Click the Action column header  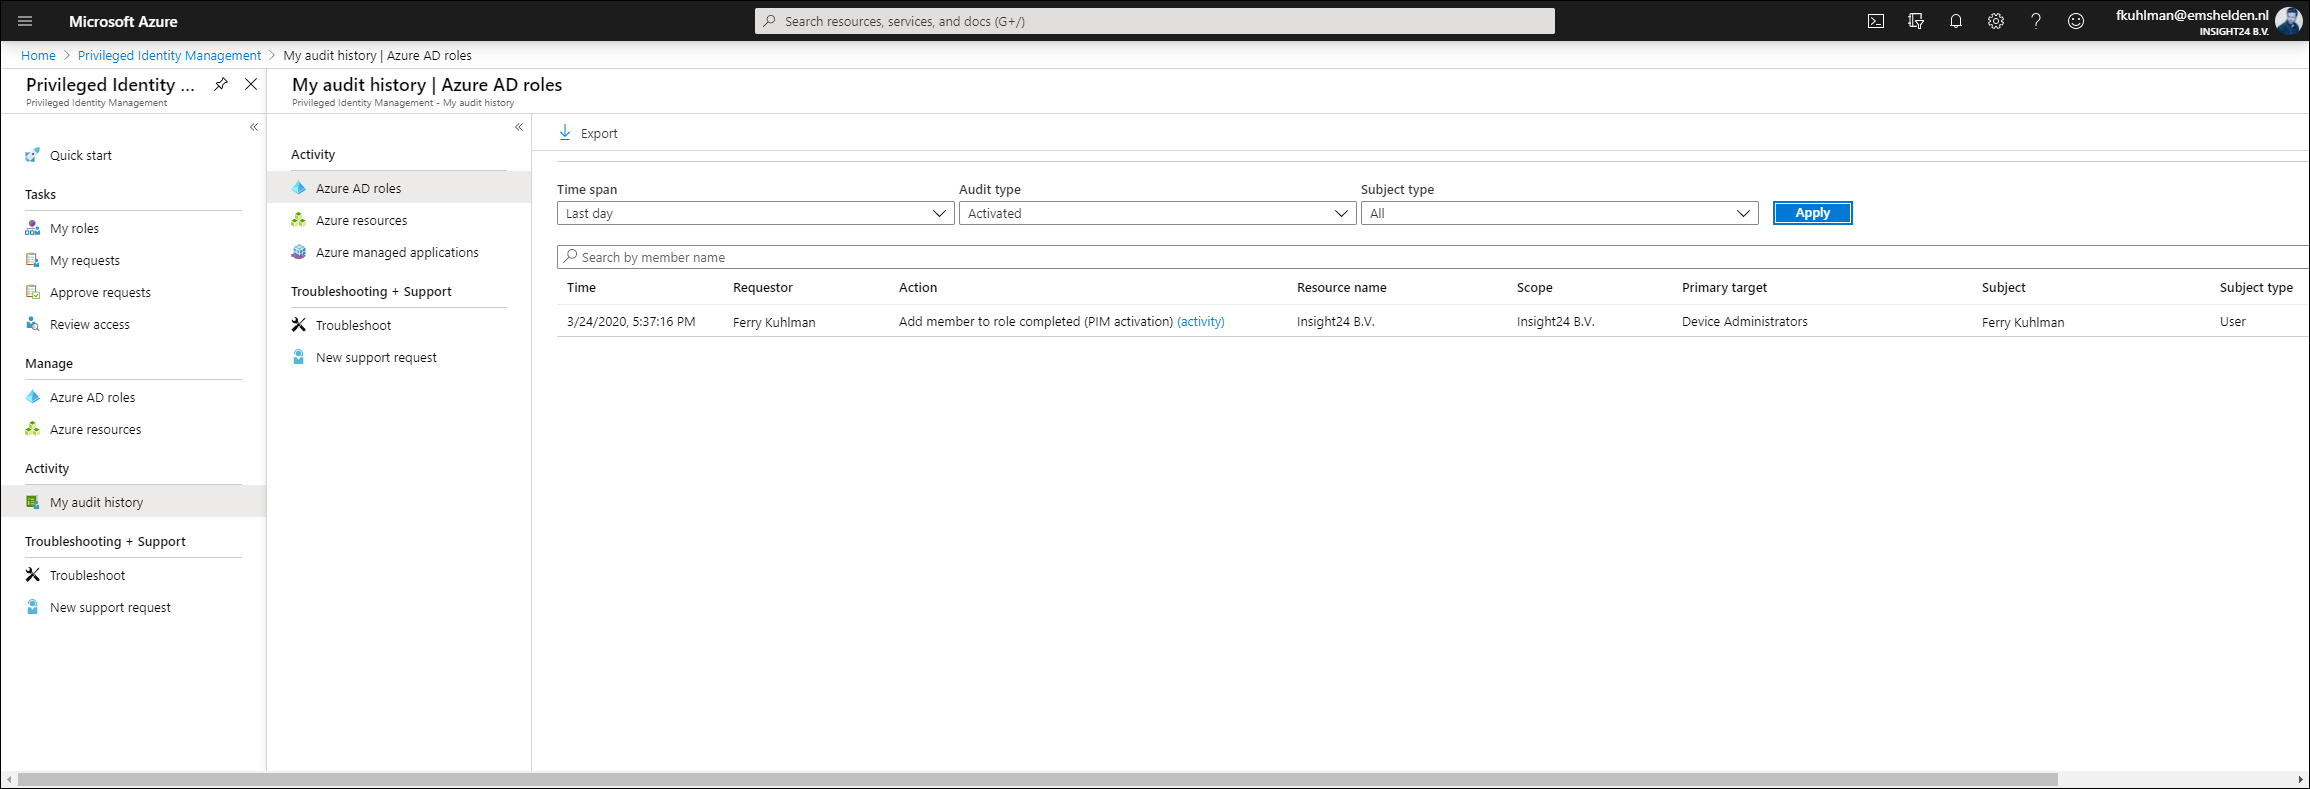pos(918,287)
